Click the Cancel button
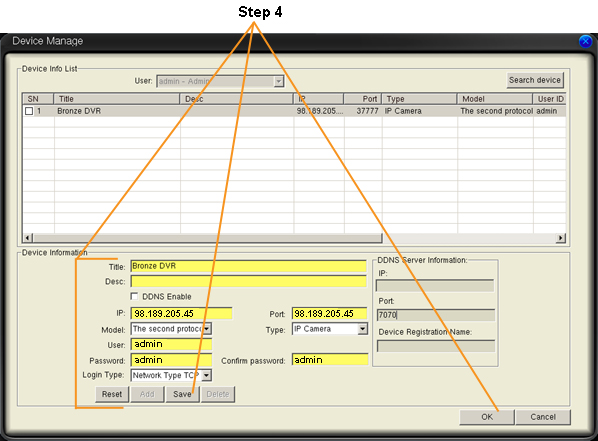Viewport: 598px width, 441px height. [543, 417]
